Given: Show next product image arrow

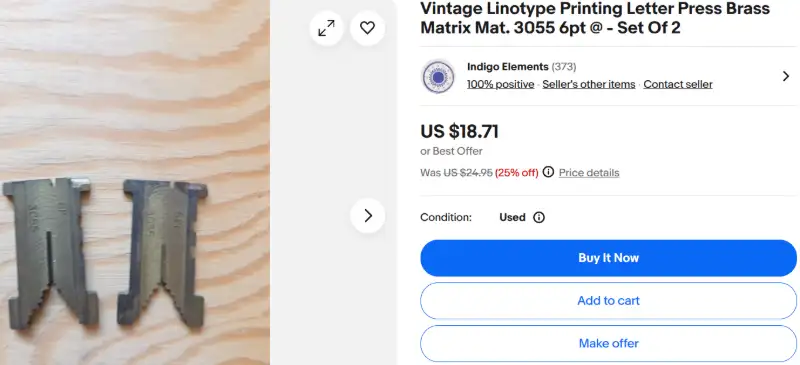Looking at the screenshot, I should click(x=367, y=215).
